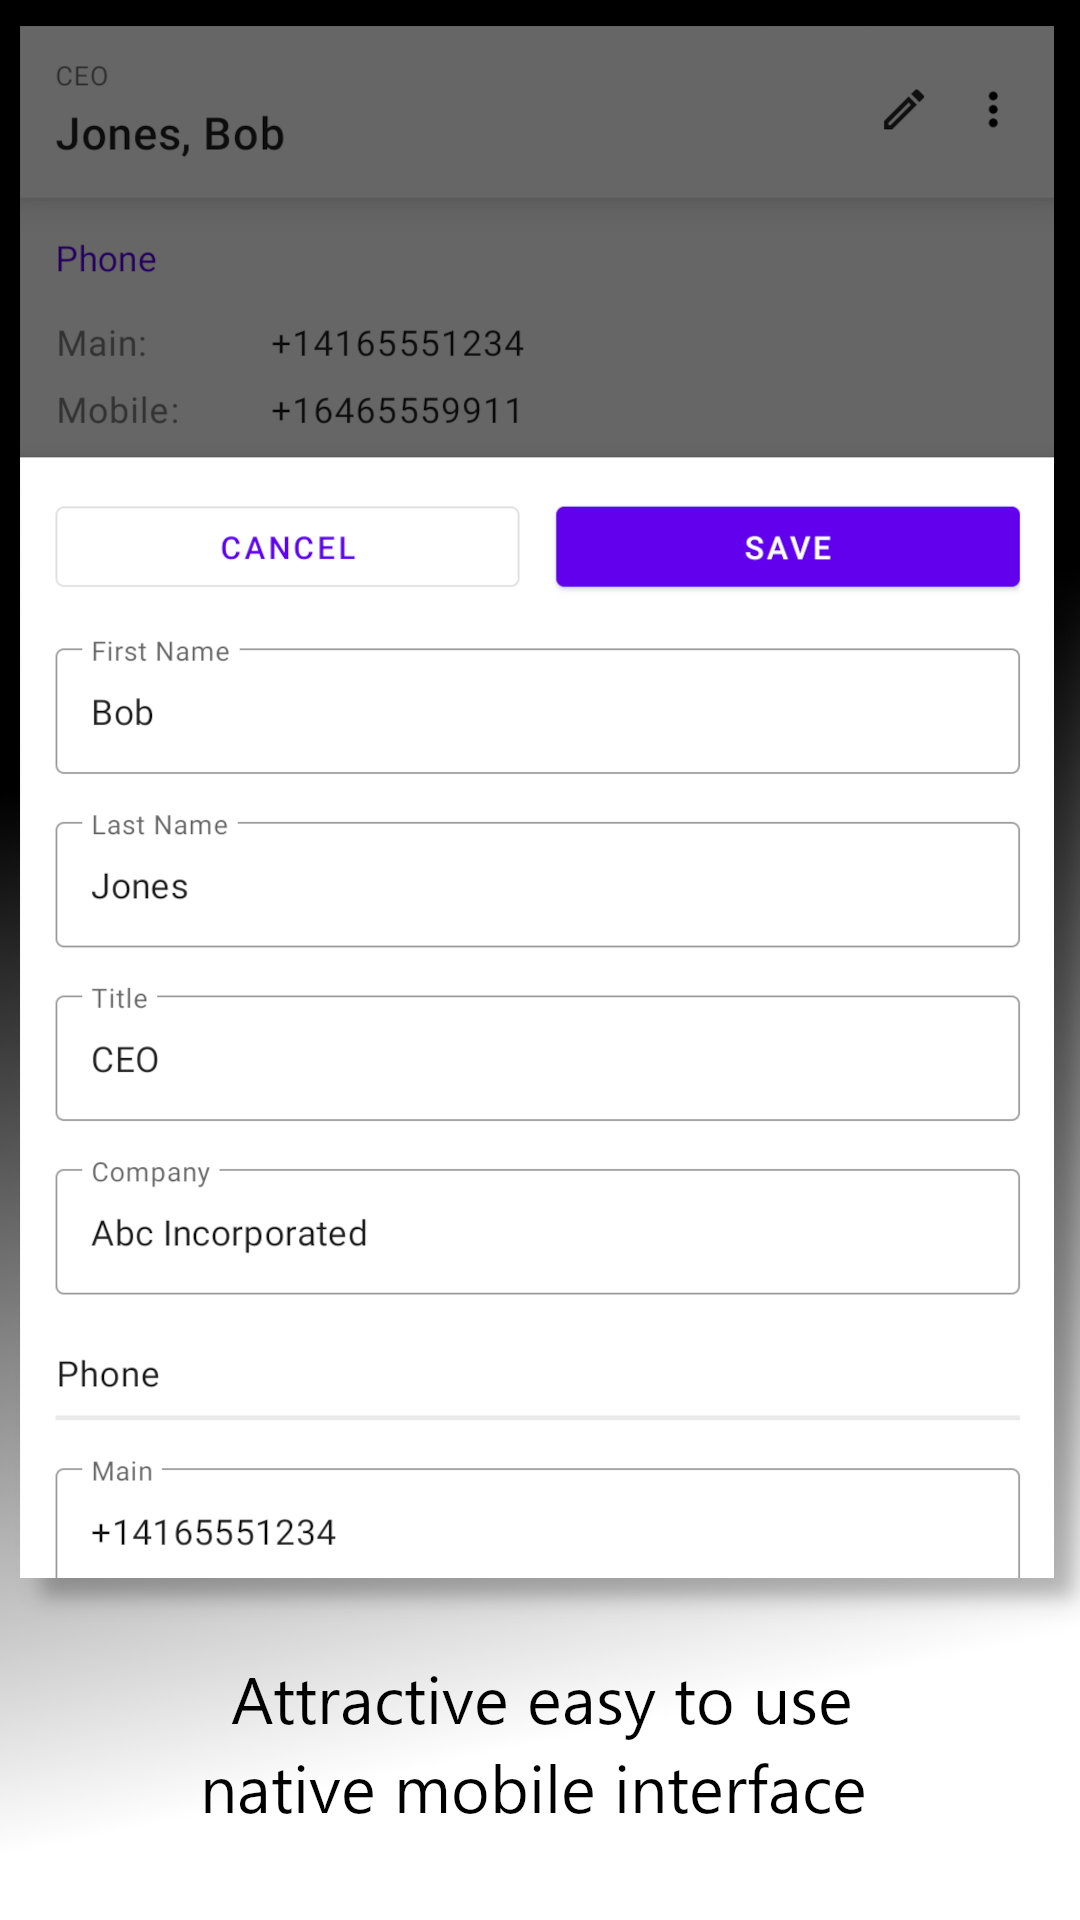
Task: Open the three-dot overflow menu
Action: [x=992, y=110]
